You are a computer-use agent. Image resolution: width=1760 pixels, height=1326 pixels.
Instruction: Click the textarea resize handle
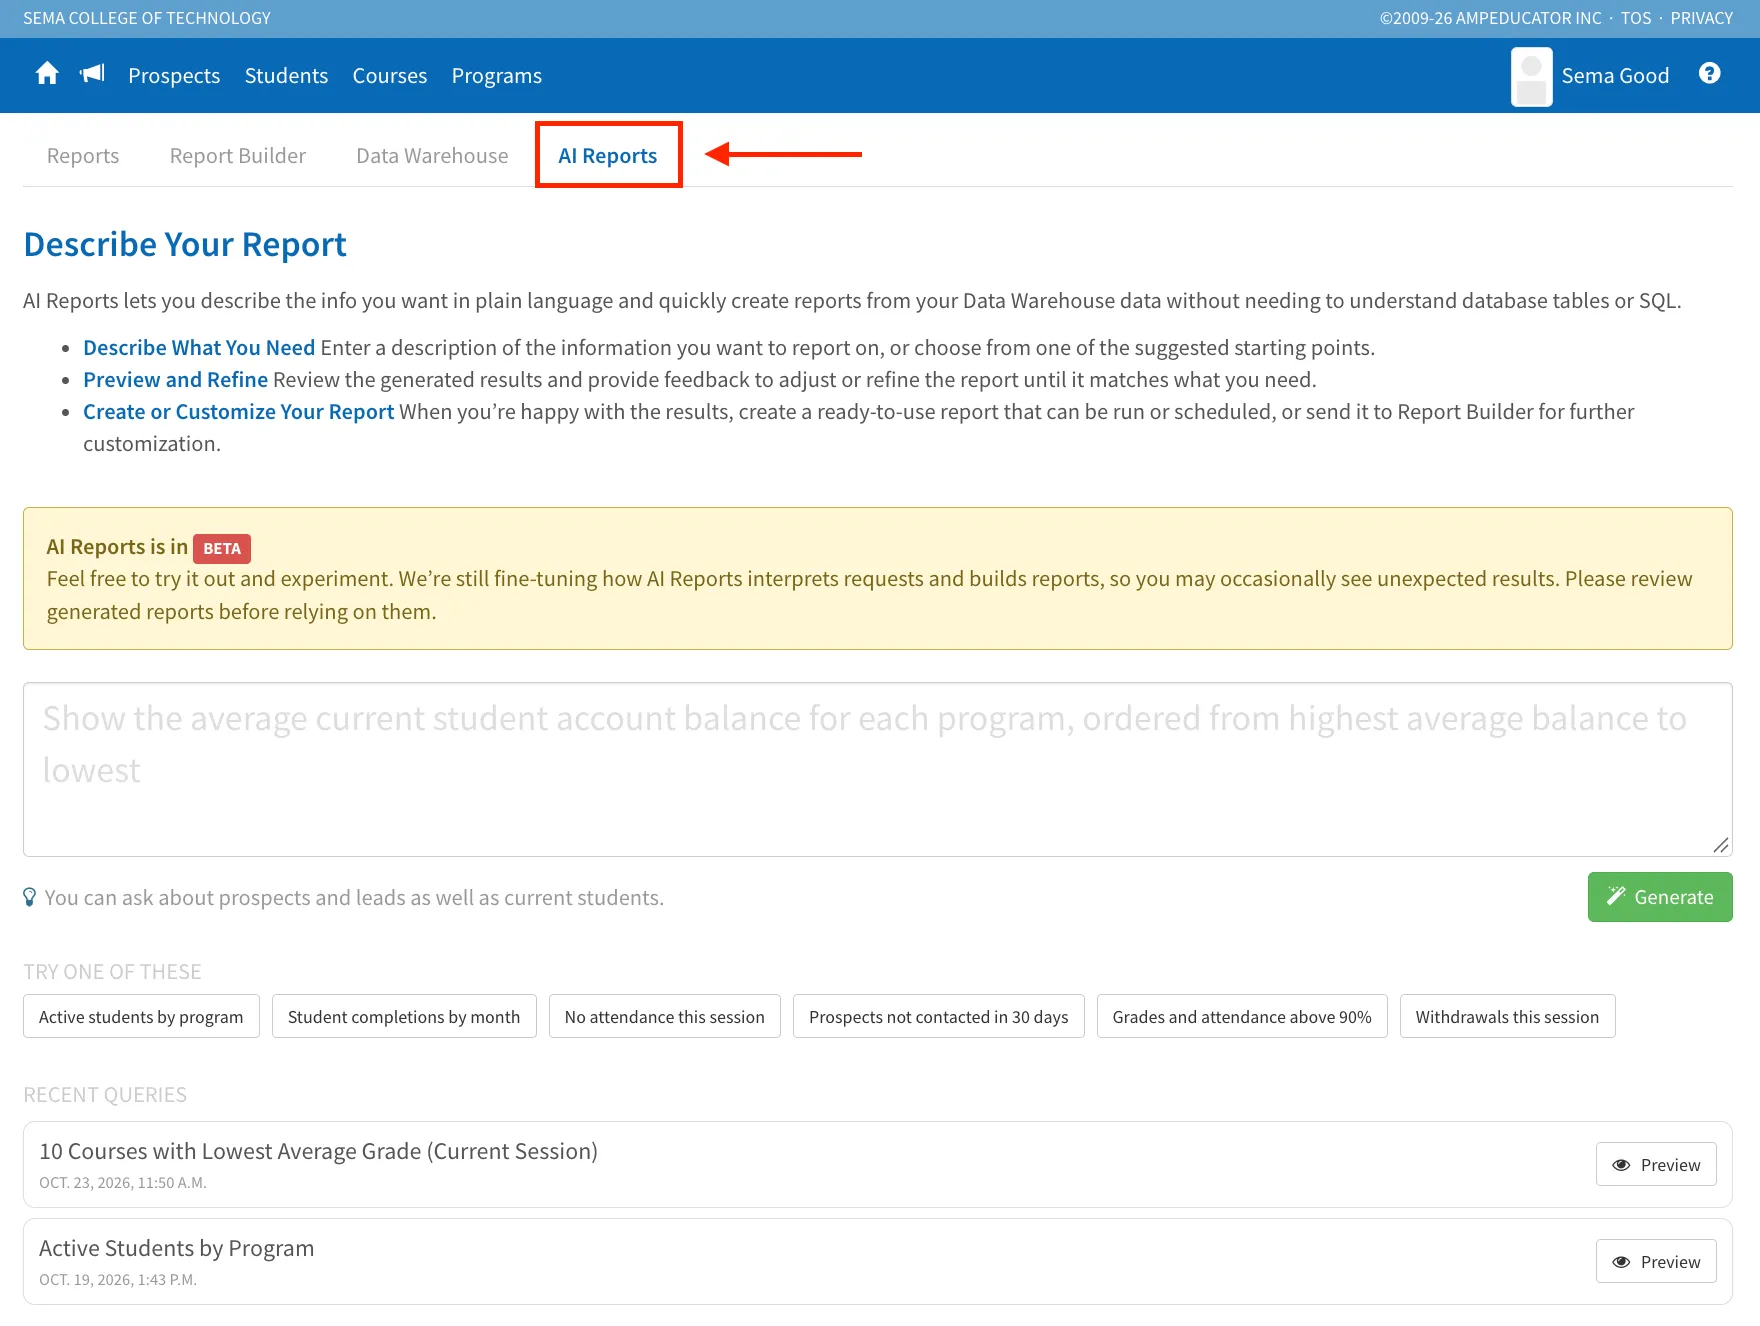(x=1720, y=845)
